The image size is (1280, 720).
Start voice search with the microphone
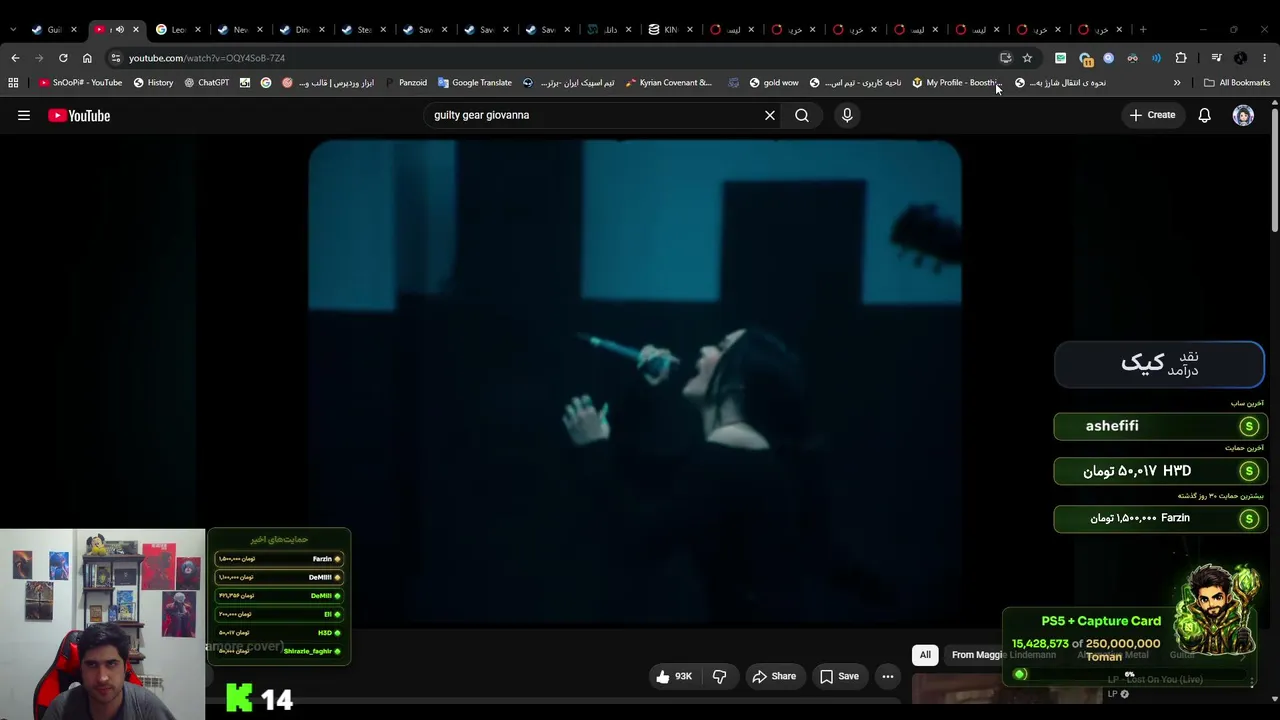tap(847, 115)
